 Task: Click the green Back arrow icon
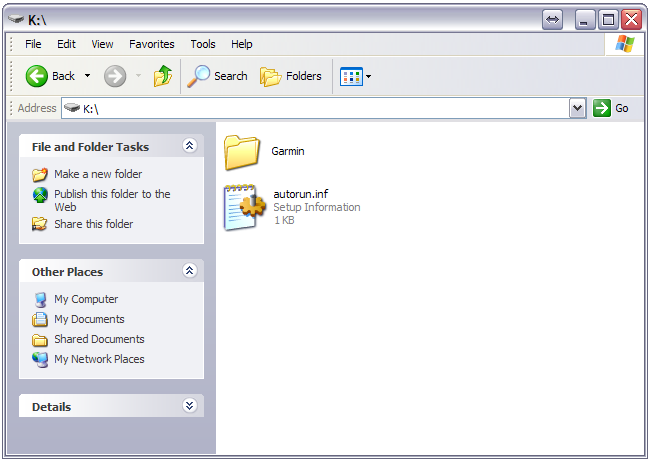37,76
